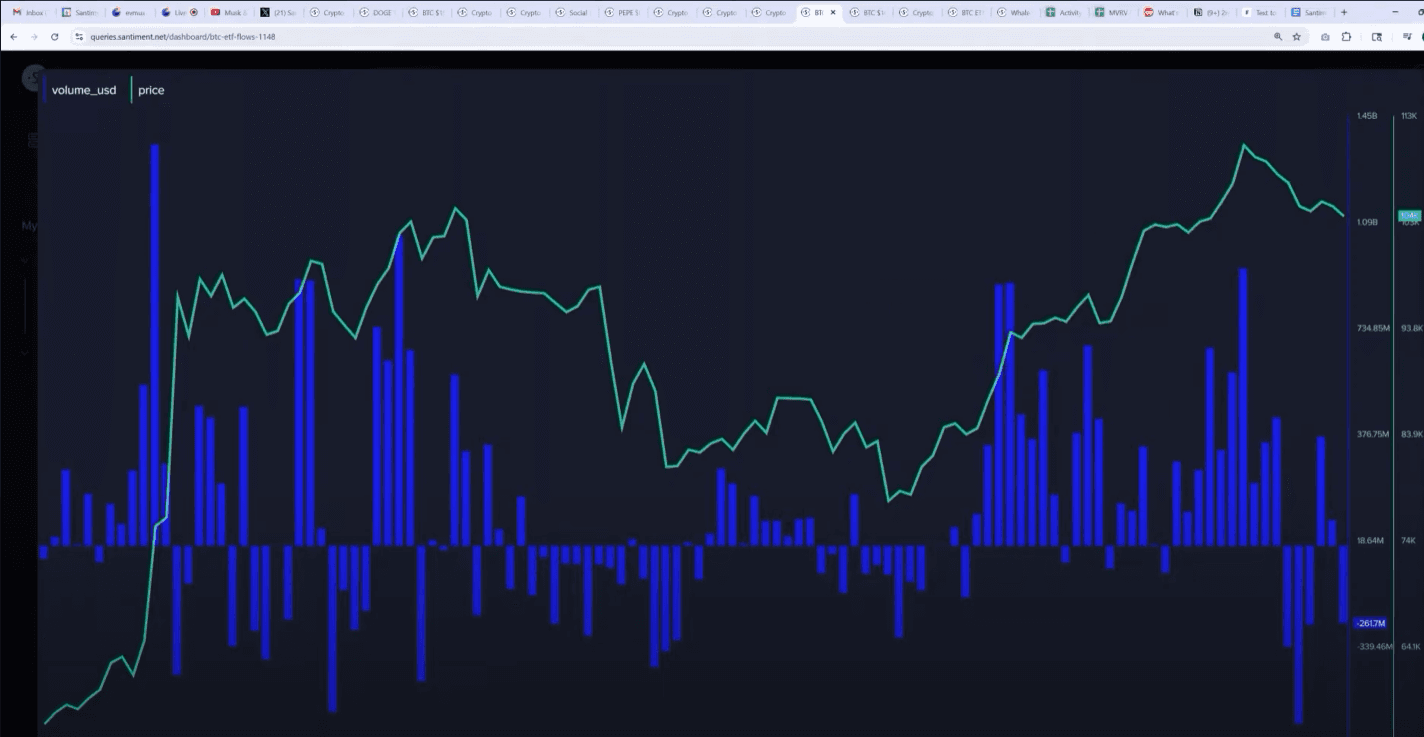The width and height of the screenshot is (1424, 737).
Task: Bookmark this page with star icon
Action: [x=1297, y=37]
